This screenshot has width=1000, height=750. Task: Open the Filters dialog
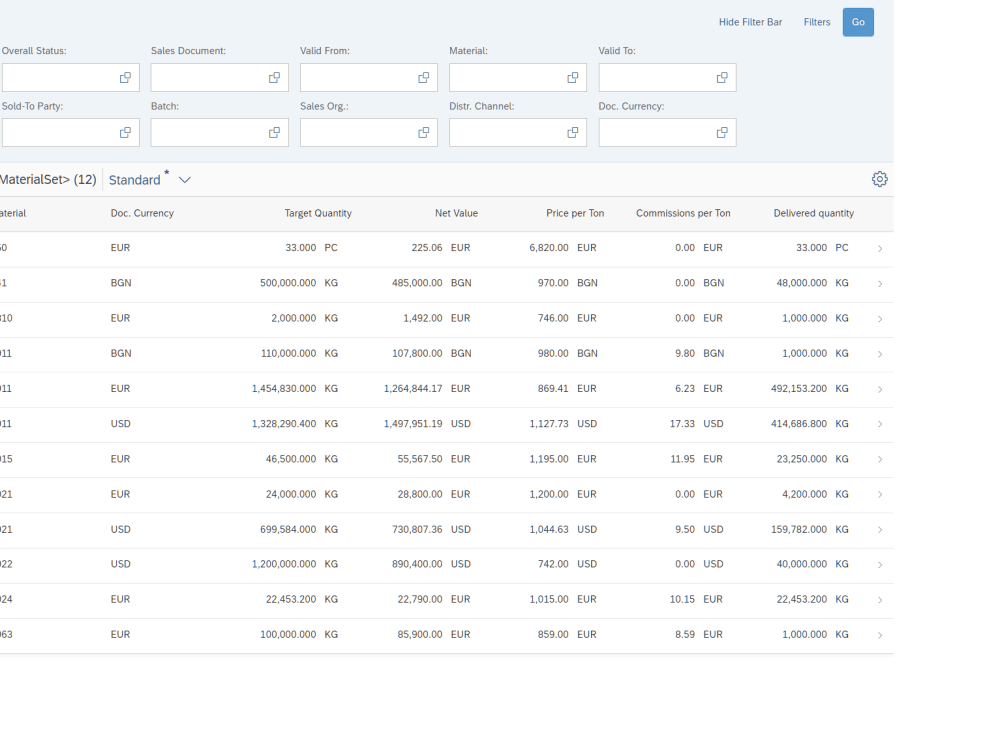pos(817,21)
